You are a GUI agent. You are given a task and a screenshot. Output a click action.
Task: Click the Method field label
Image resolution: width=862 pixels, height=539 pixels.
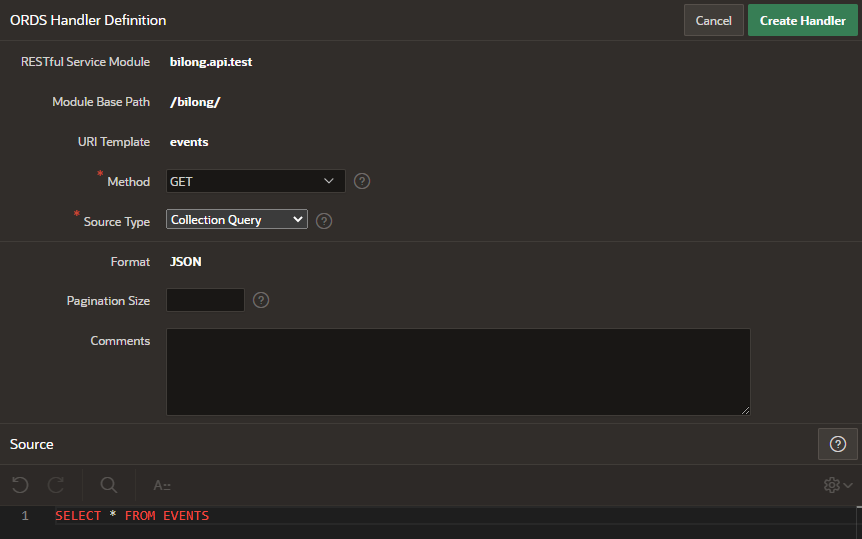[129, 182]
